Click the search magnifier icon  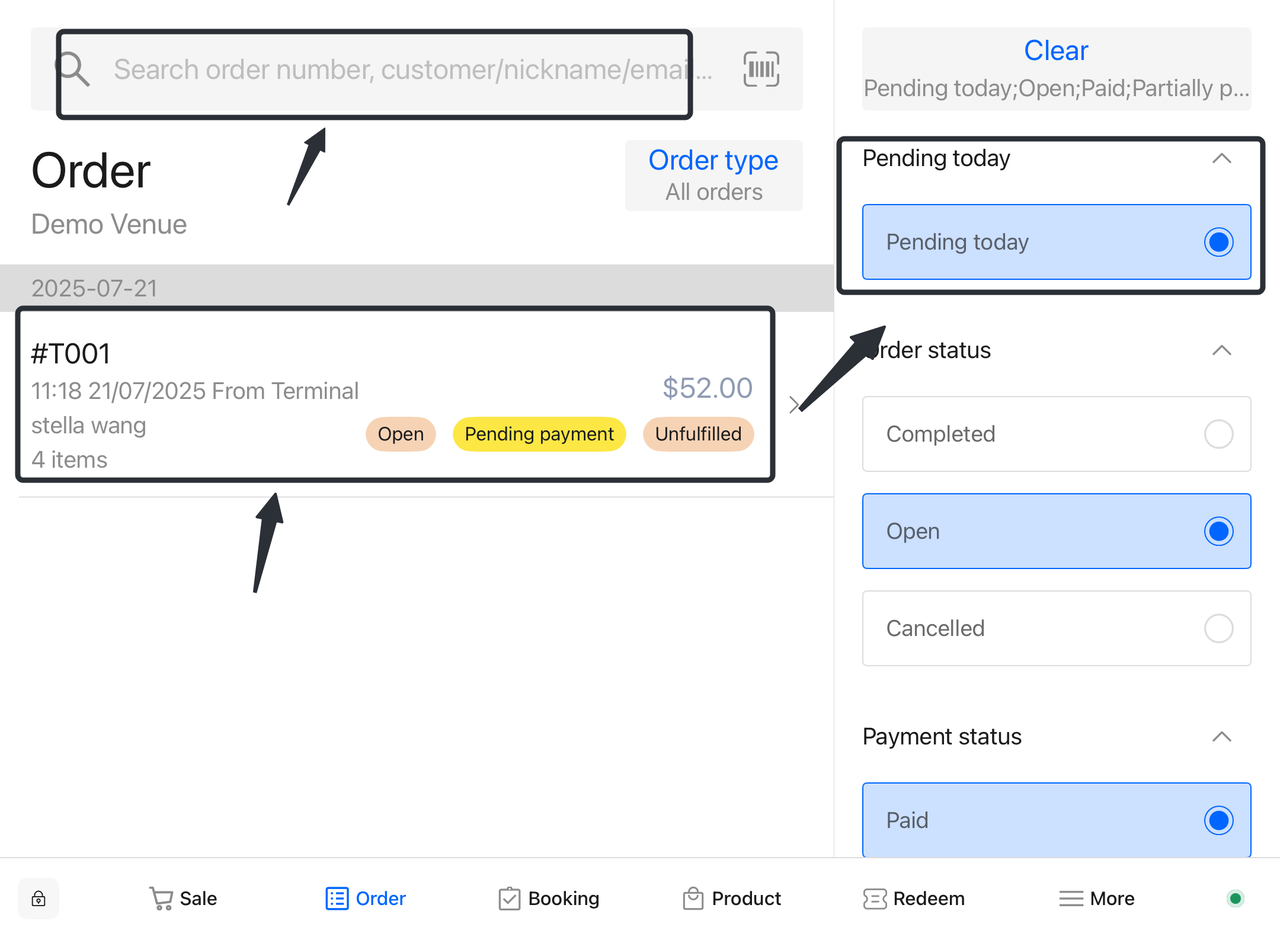72,69
